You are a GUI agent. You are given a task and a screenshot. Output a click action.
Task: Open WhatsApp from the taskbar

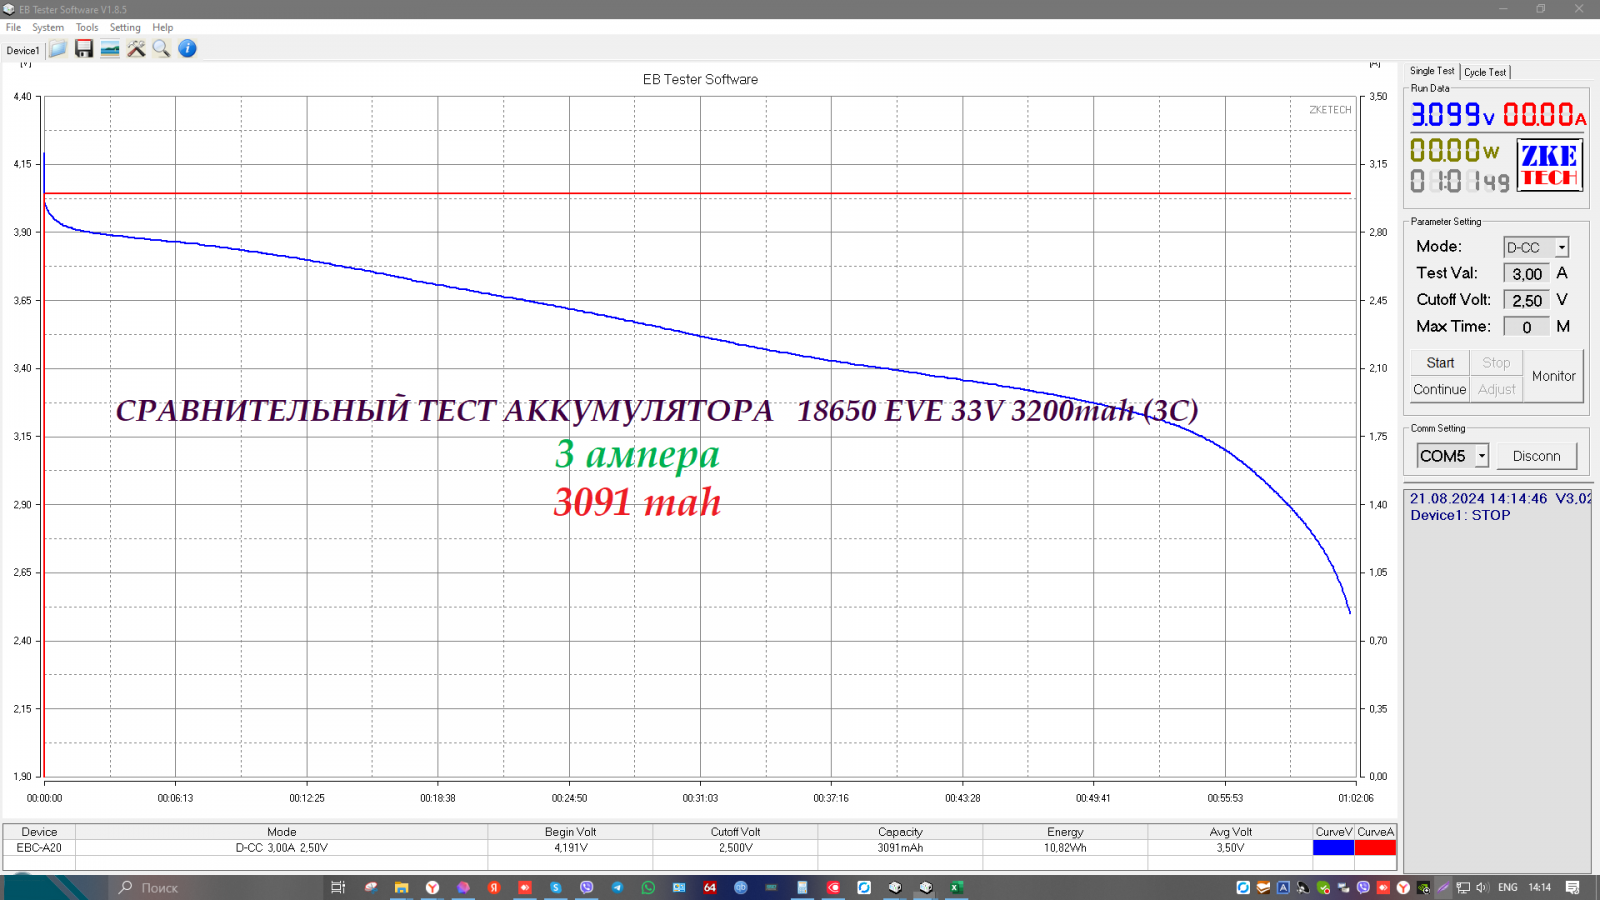648,887
